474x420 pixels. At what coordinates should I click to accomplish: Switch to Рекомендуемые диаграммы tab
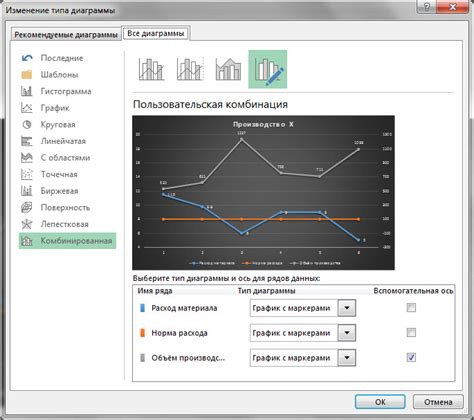66,35
